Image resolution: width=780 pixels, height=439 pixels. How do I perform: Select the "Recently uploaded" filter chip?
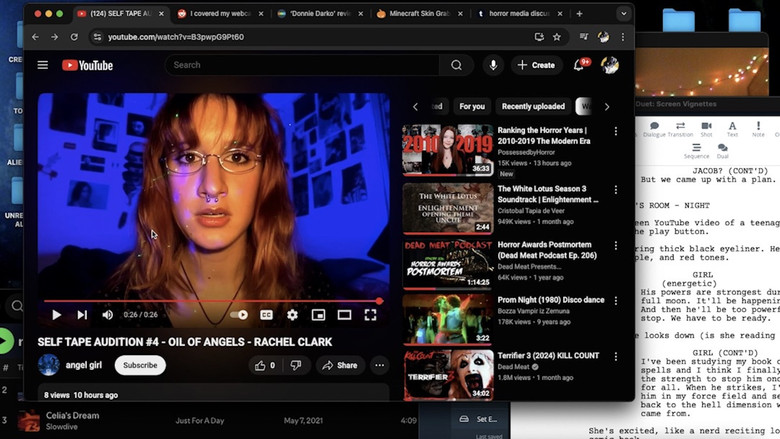(533, 106)
